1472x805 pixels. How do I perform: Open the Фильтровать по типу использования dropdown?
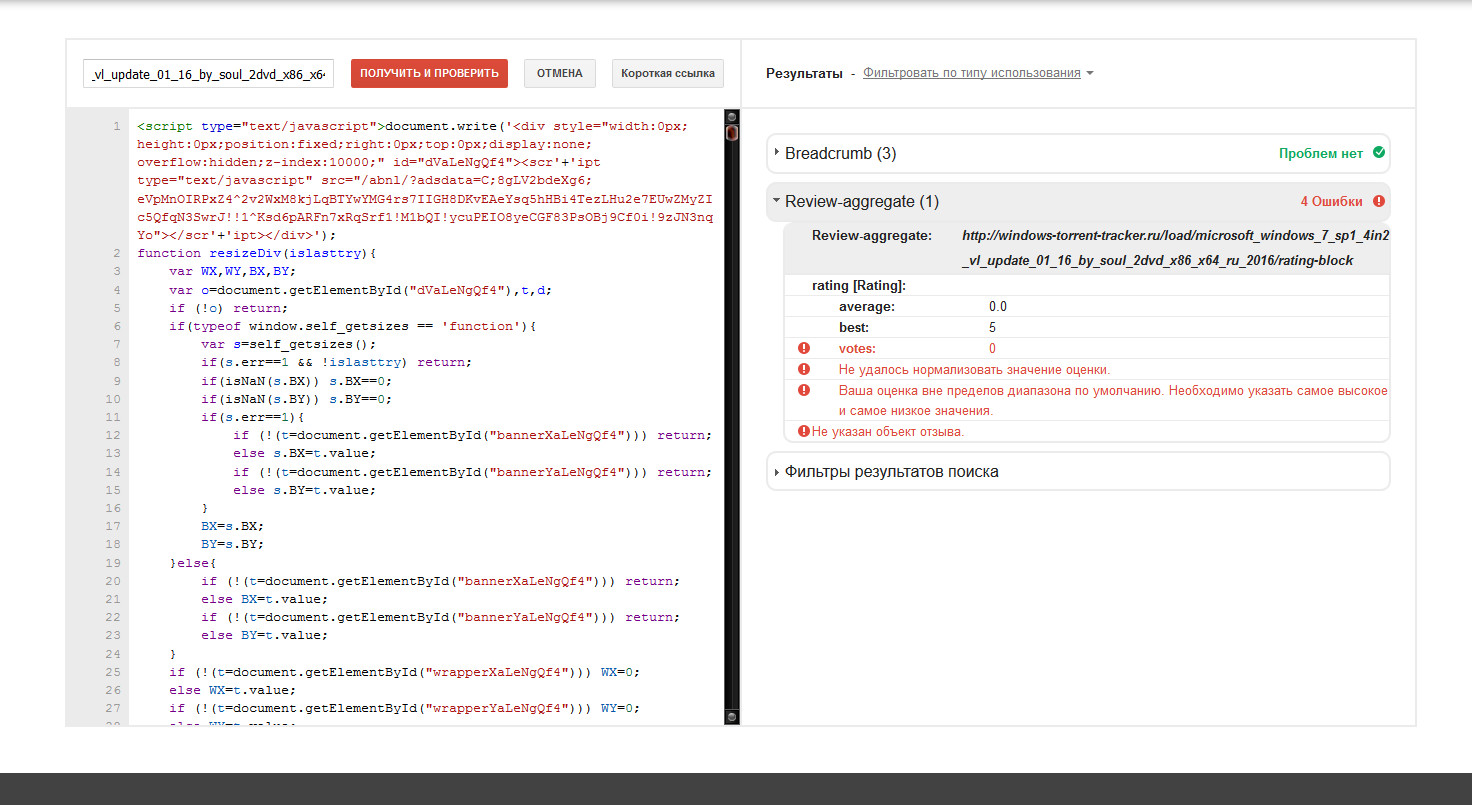(x=978, y=73)
